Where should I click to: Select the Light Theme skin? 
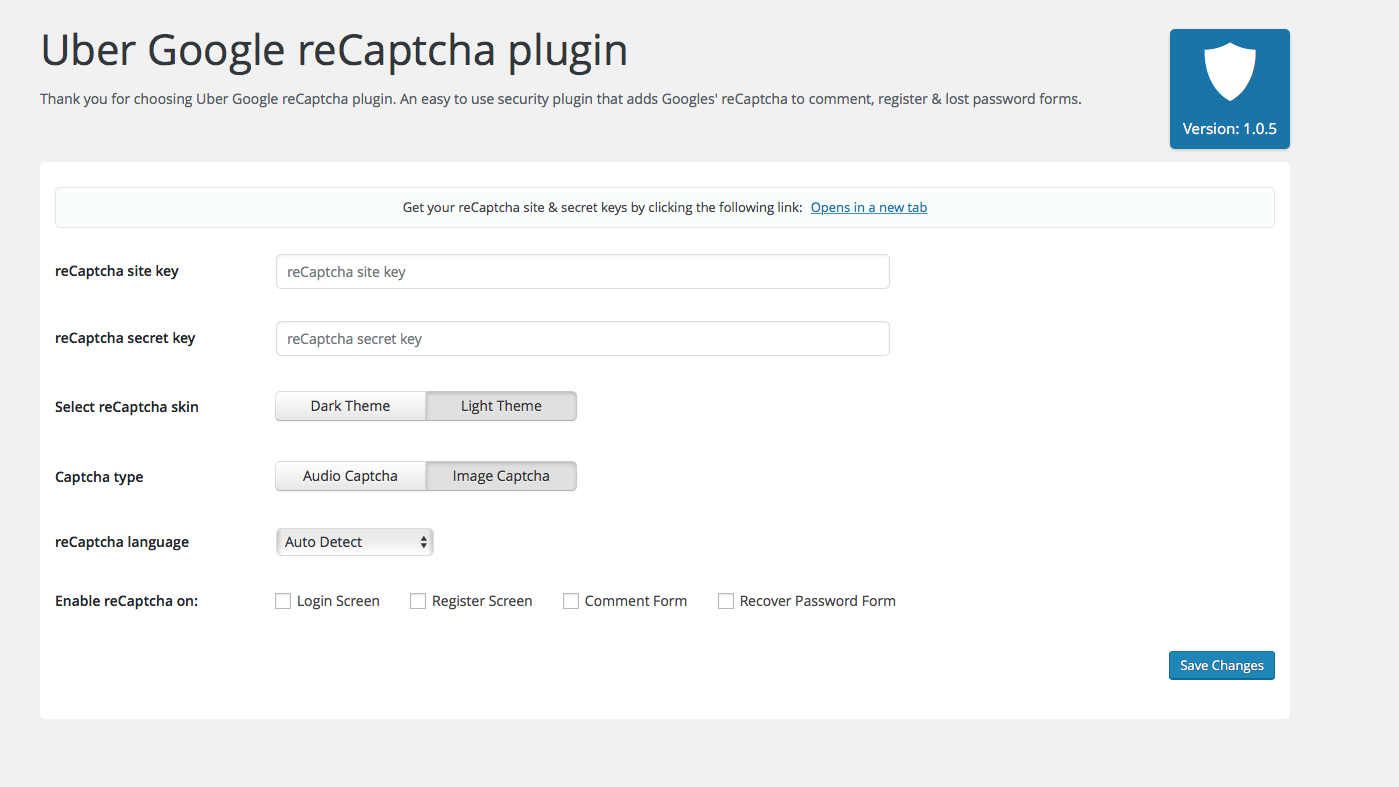click(x=501, y=406)
